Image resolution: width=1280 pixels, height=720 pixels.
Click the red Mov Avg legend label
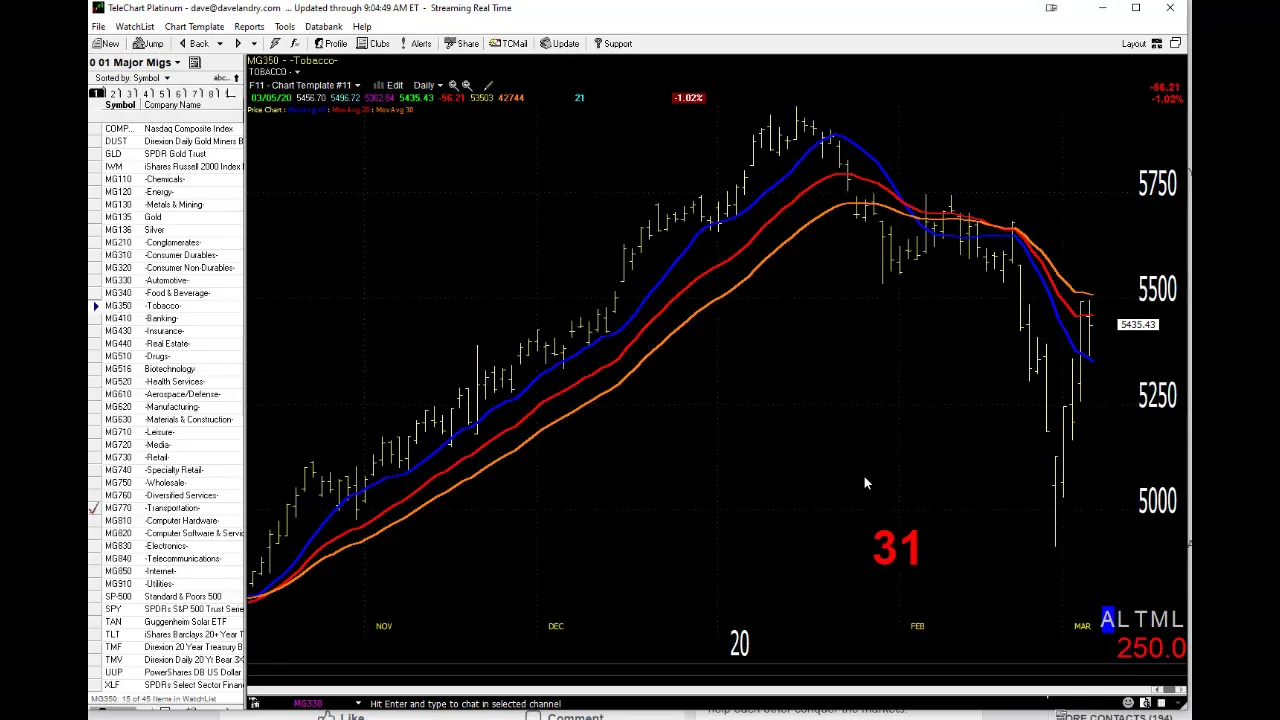[x=350, y=109]
